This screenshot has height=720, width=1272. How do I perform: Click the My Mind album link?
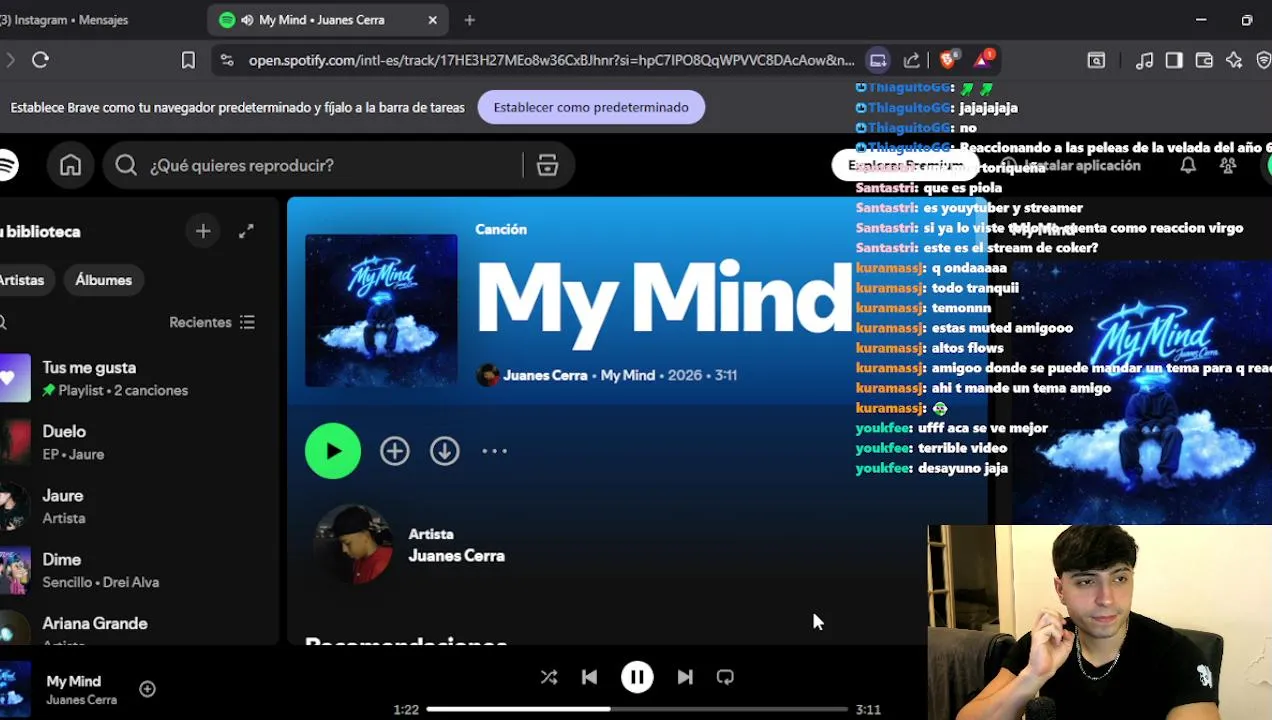628,375
